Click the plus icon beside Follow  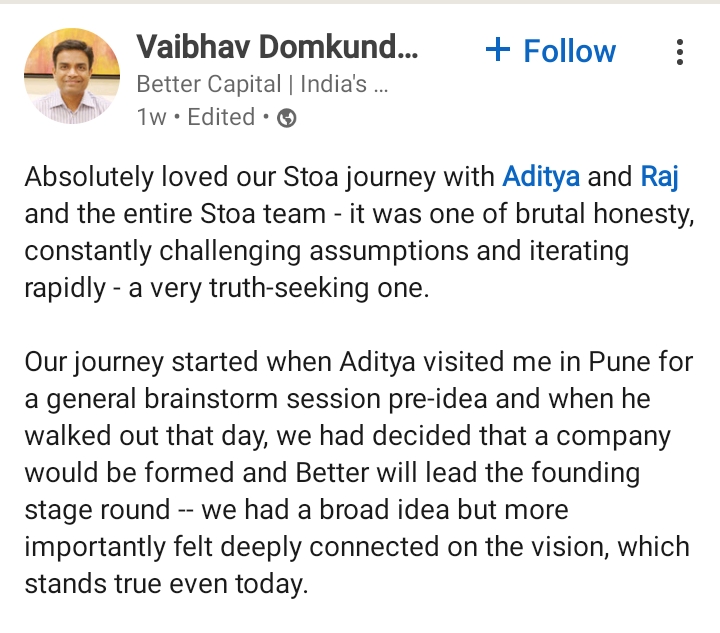click(497, 50)
